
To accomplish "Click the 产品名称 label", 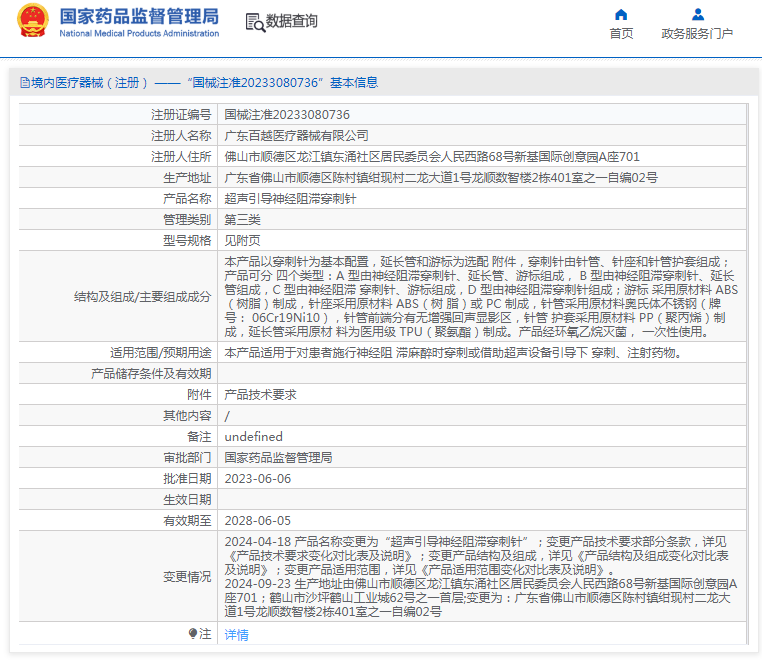I will 187,198.
